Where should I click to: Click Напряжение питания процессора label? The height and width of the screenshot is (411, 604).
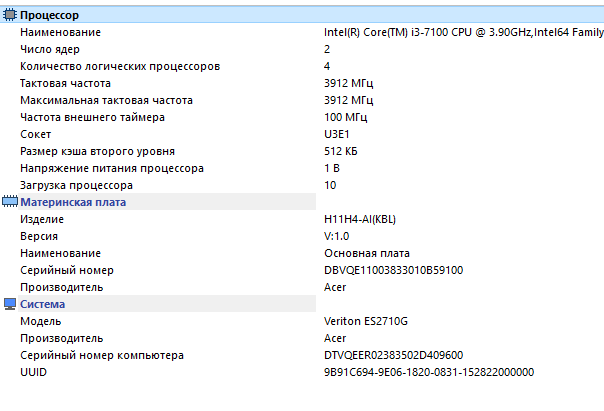[x=112, y=168]
